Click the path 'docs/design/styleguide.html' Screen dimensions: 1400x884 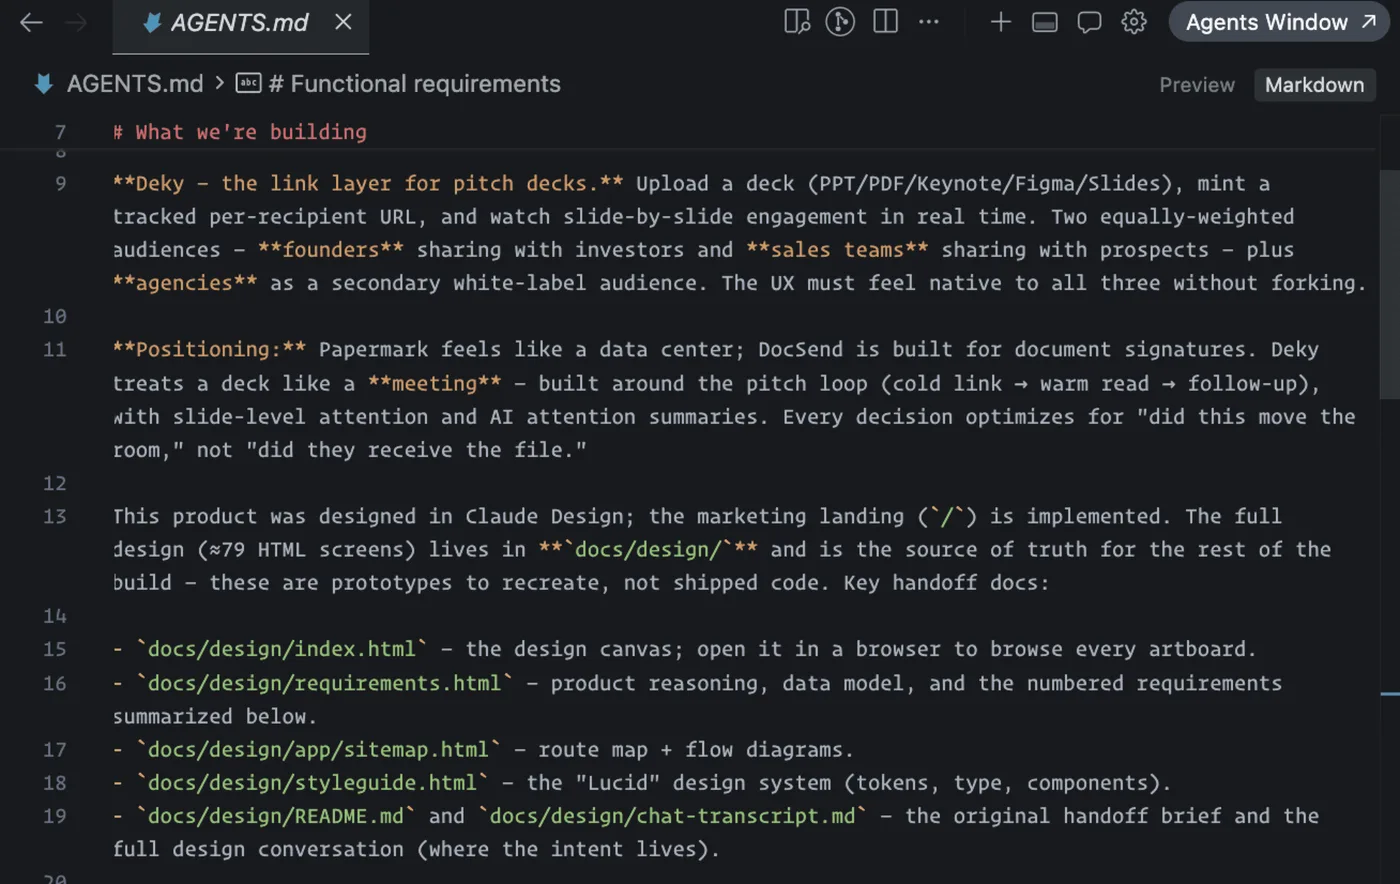[312, 783]
